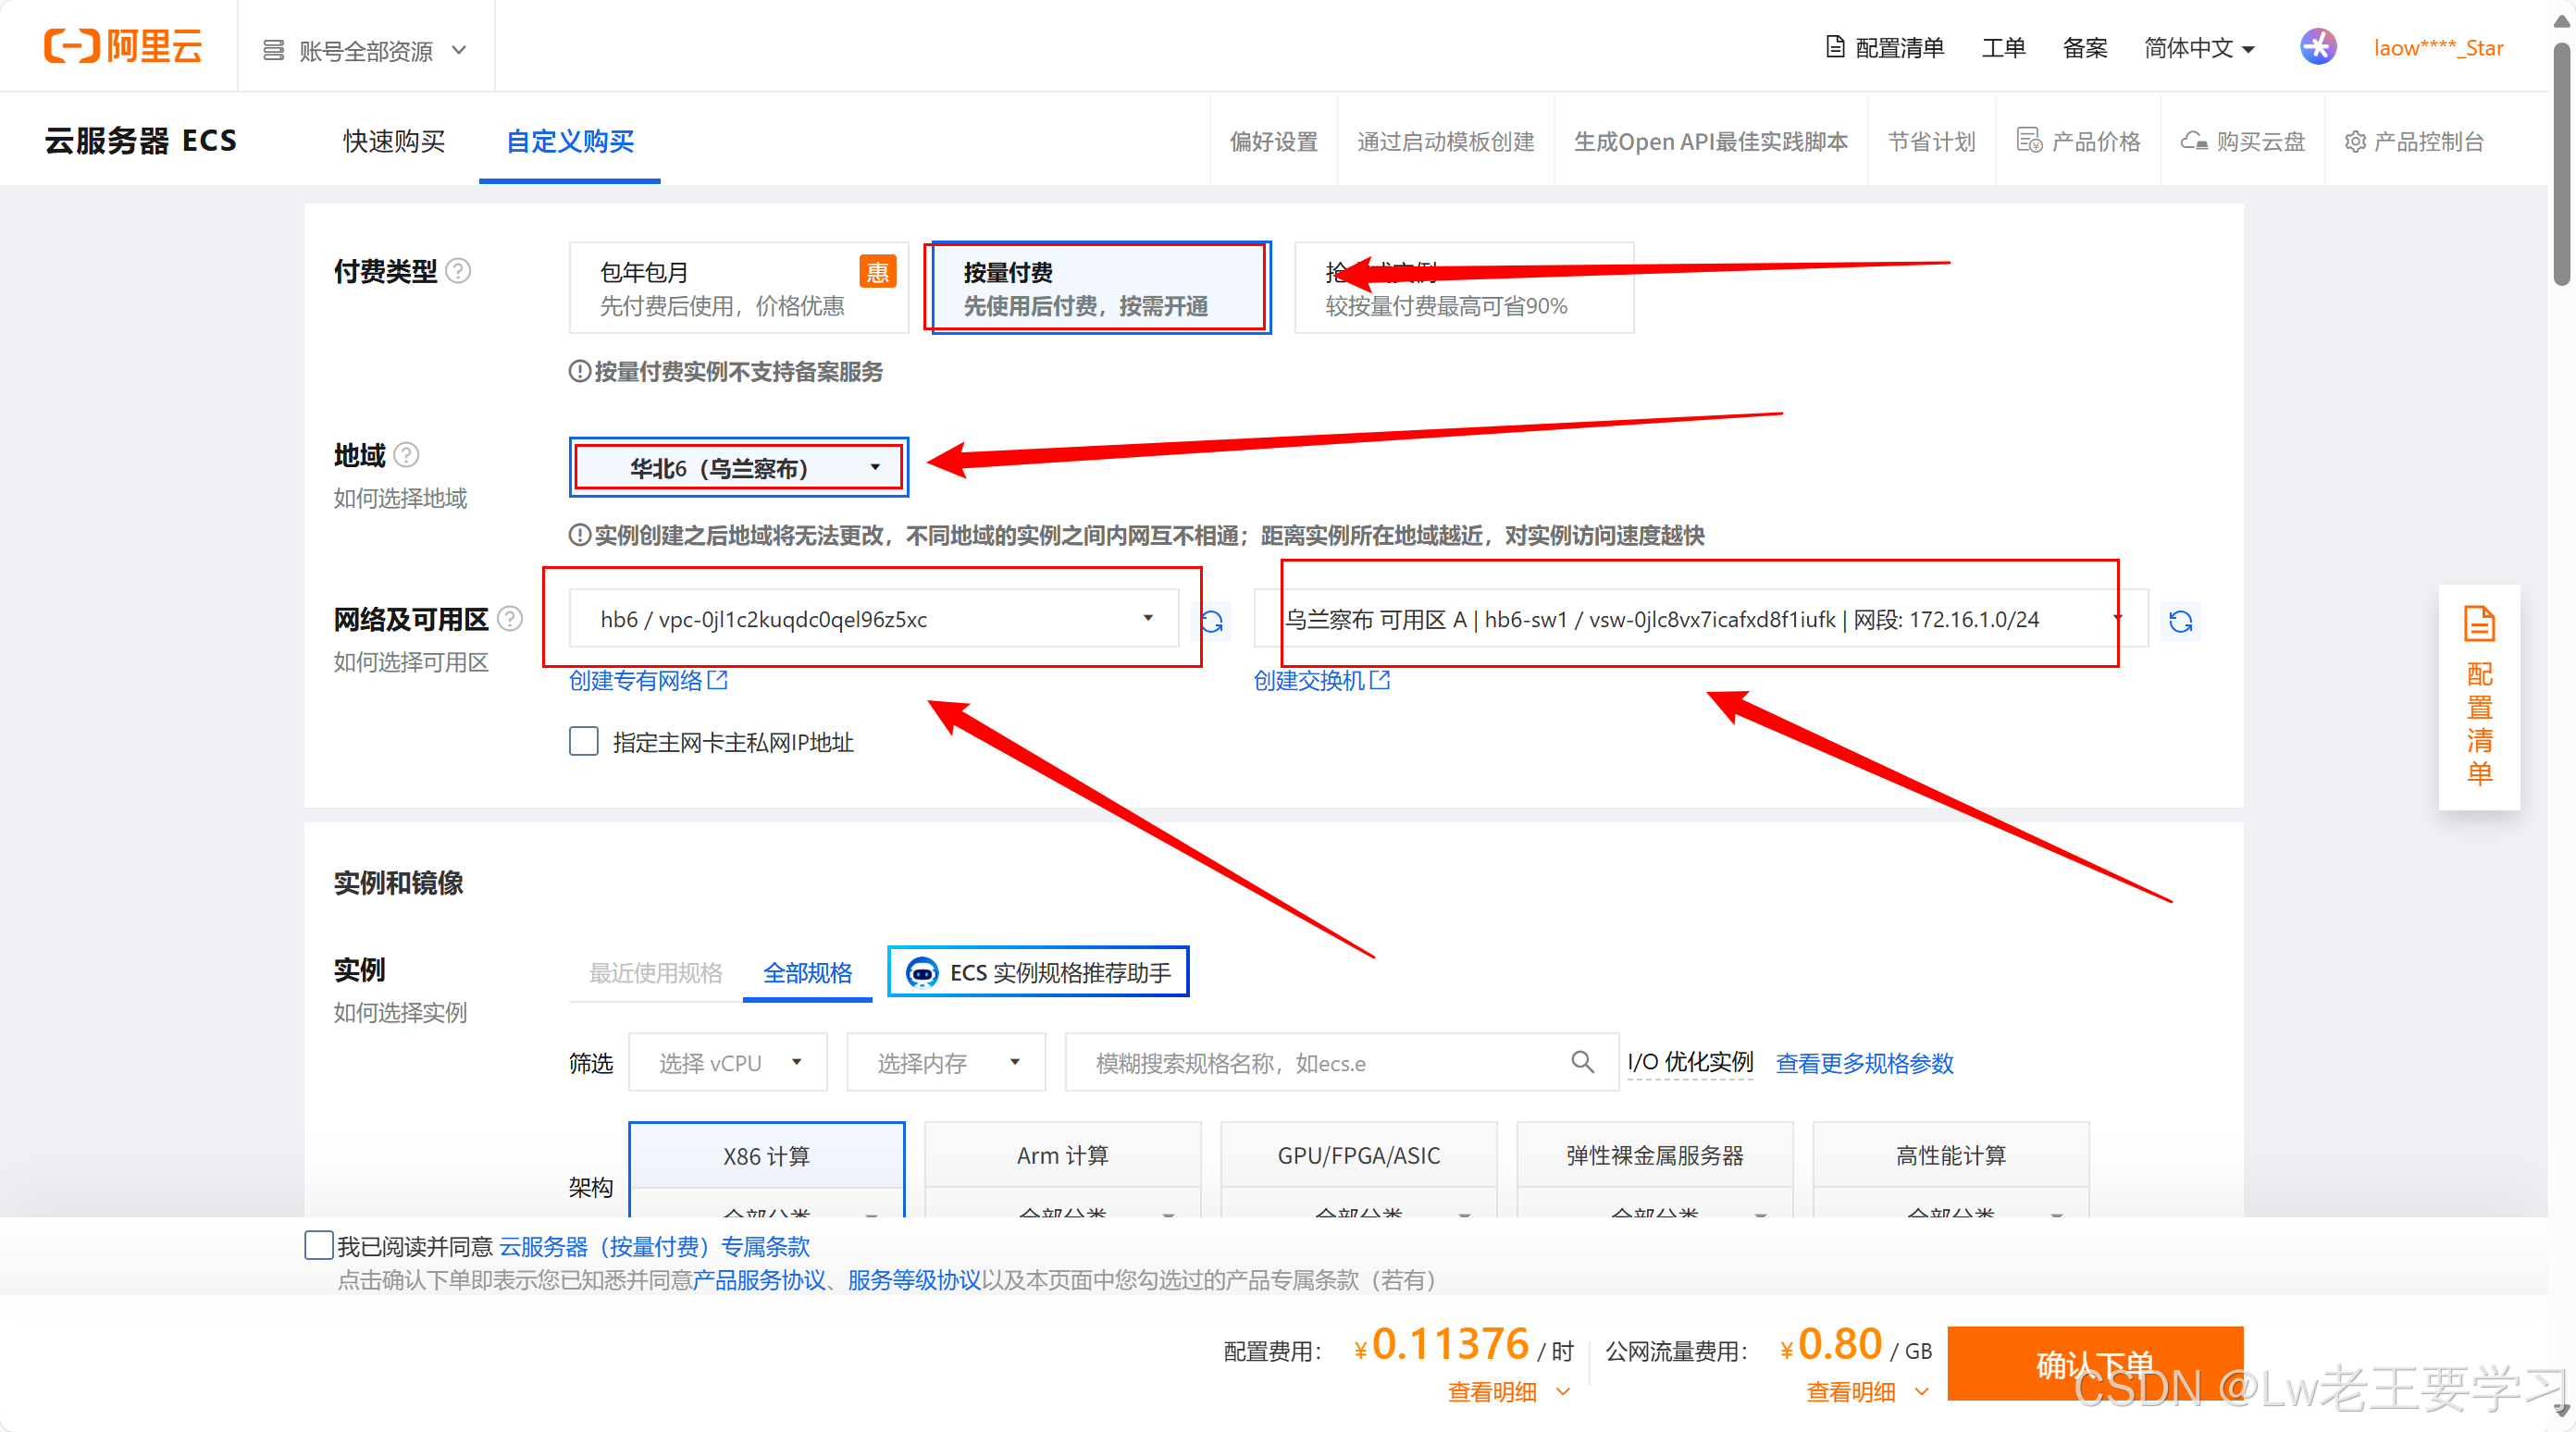Expand 查看明细 under 配置费用
Image resolution: width=2576 pixels, height=1432 pixels.
[1509, 1391]
